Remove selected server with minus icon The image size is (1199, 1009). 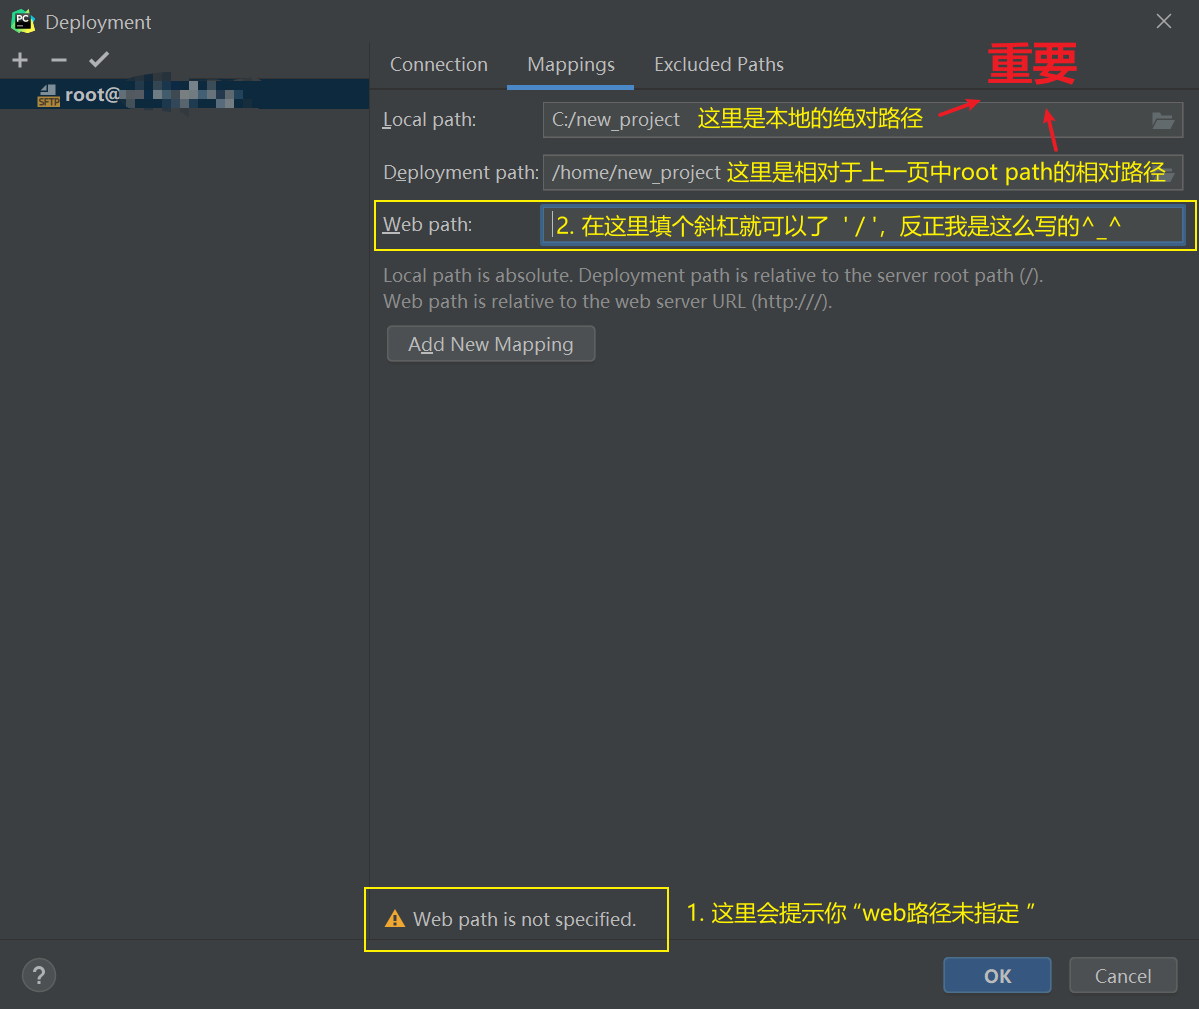coord(59,60)
